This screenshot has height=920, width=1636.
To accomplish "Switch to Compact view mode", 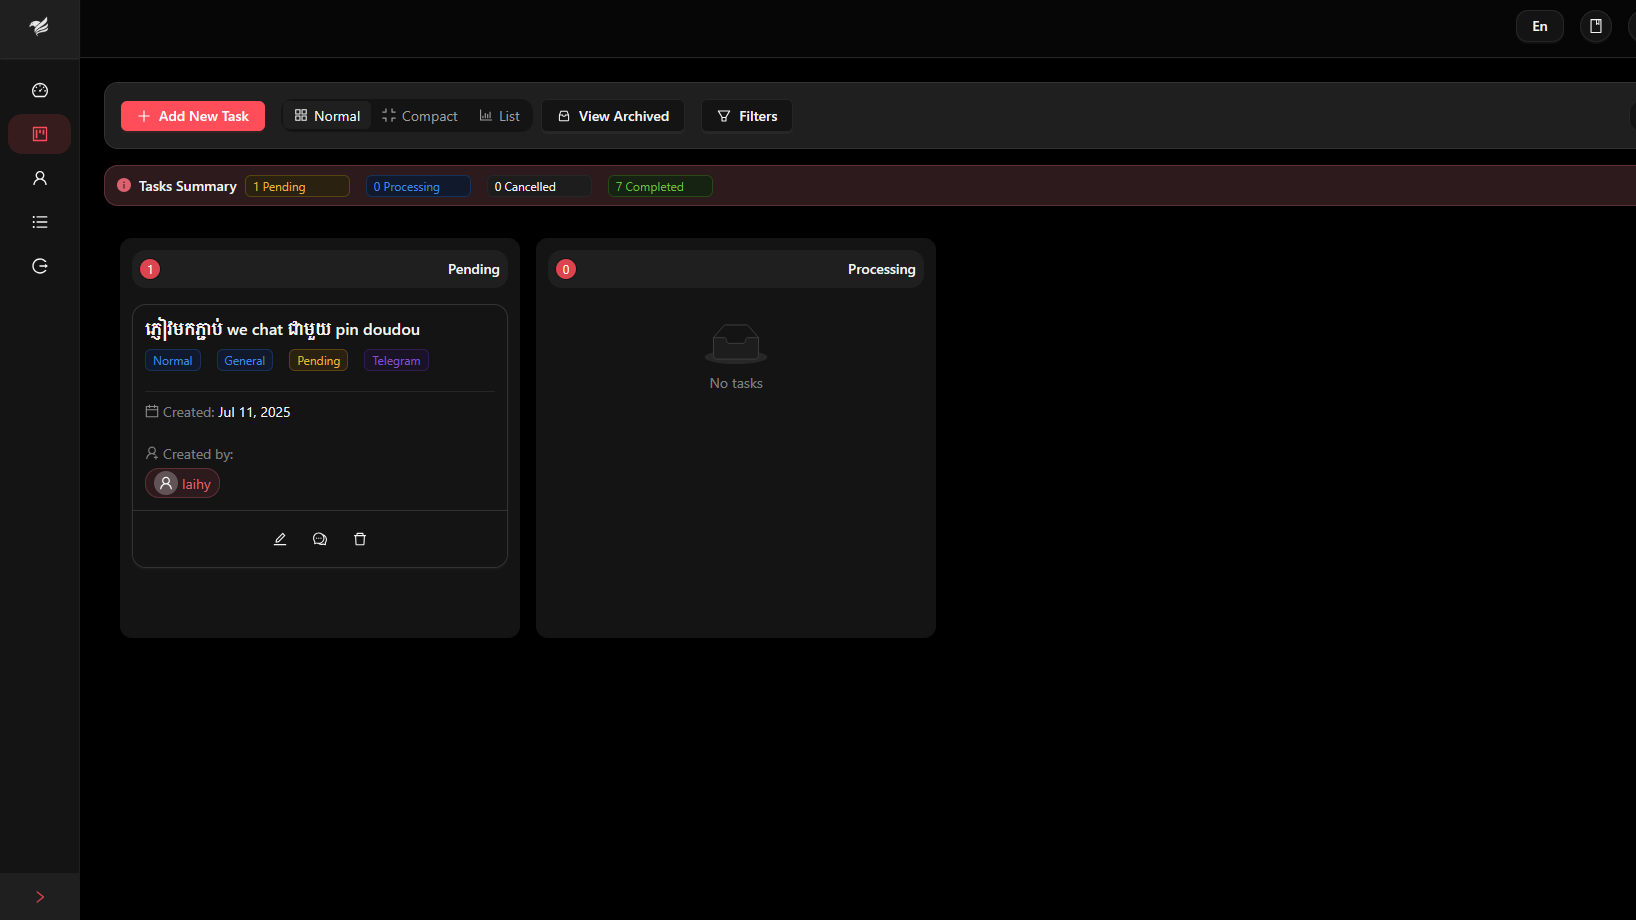I will click(x=419, y=115).
